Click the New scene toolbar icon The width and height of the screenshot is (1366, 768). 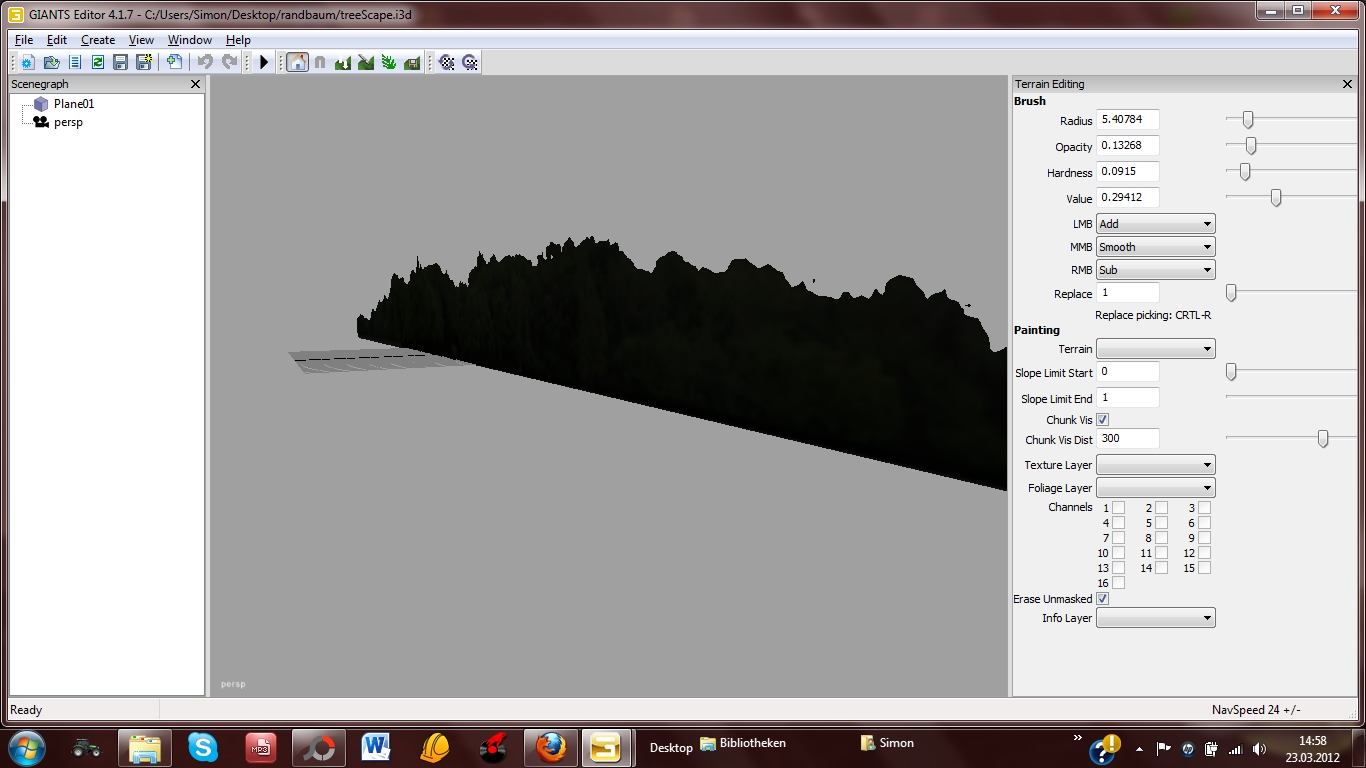pos(27,62)
